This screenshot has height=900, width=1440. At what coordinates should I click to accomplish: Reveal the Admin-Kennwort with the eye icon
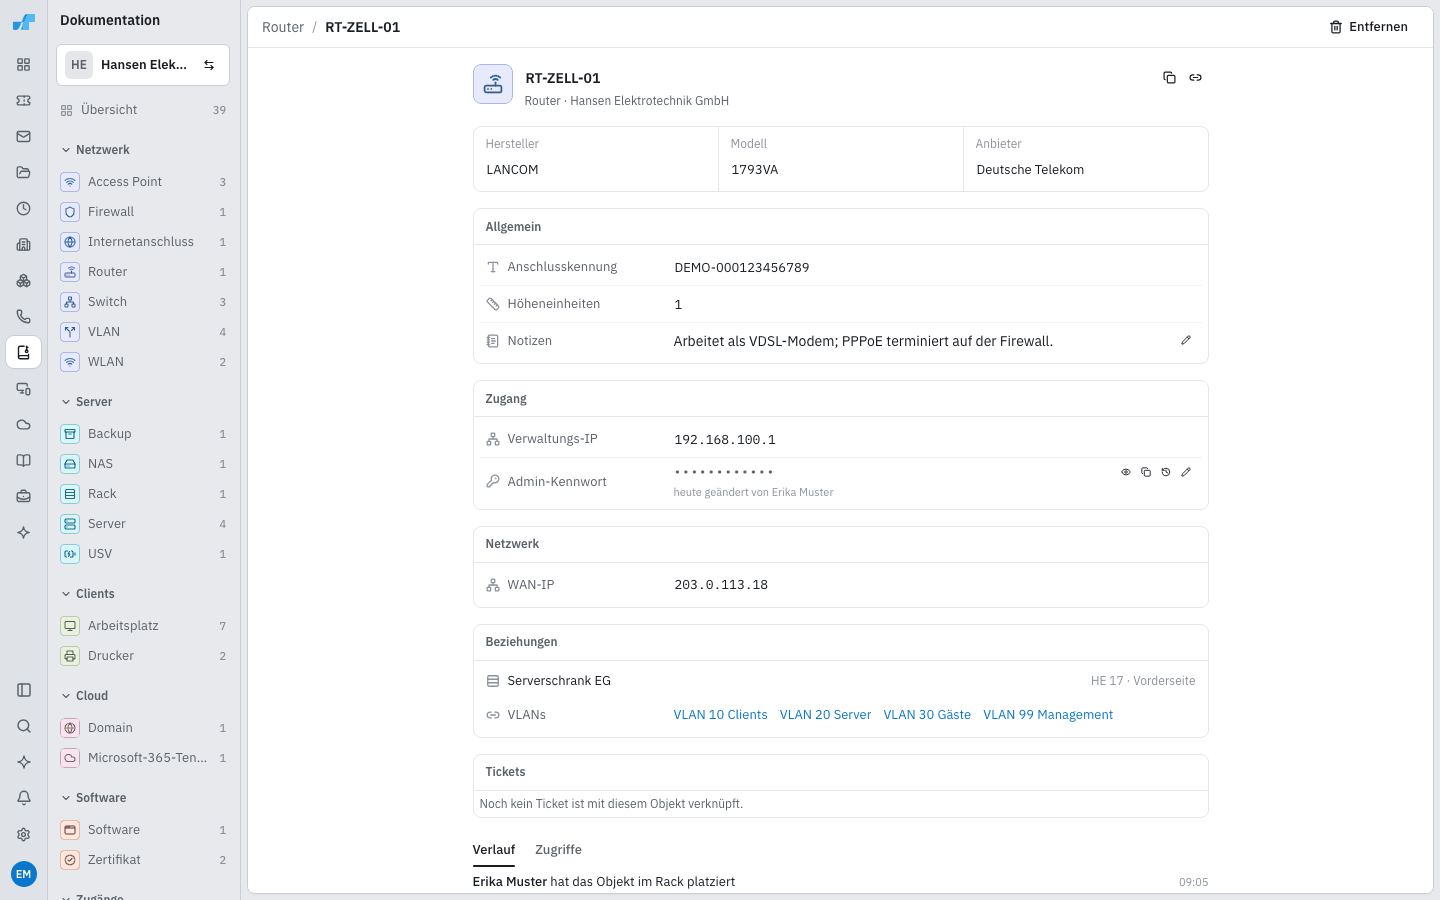[x=1126, y=472]
